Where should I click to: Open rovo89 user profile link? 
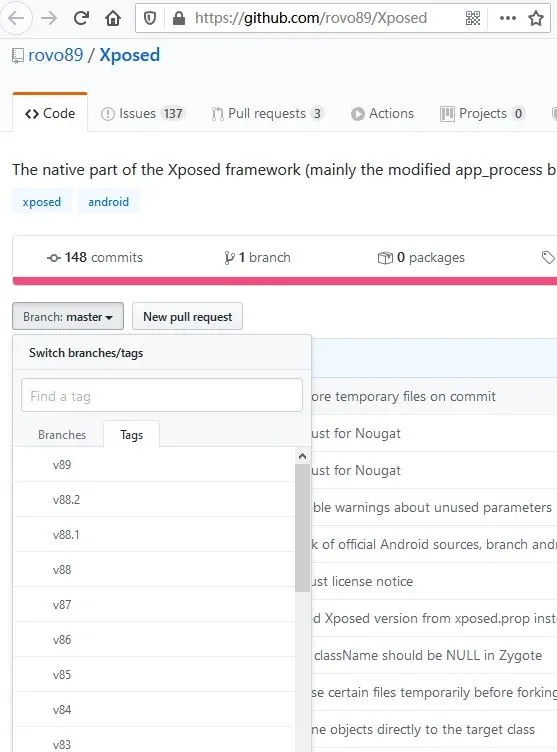[56, 55]
